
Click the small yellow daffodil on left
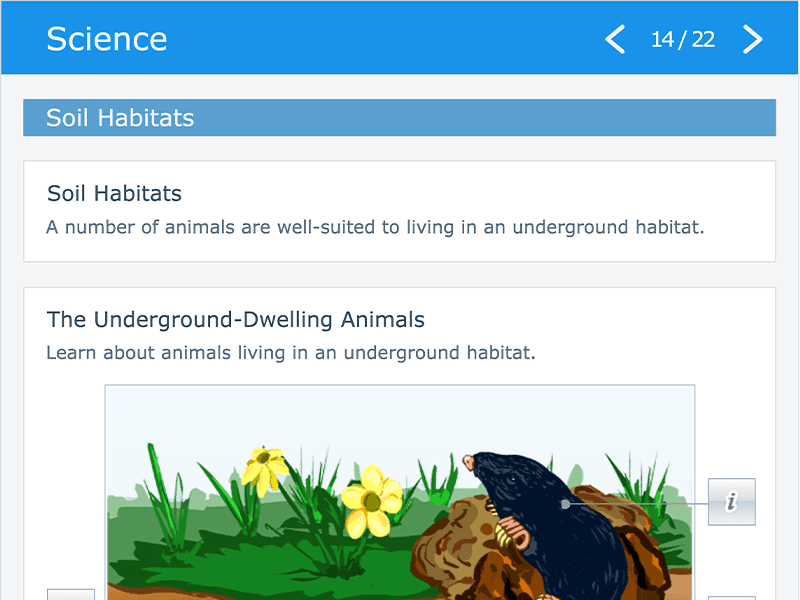tap(264, 468)
